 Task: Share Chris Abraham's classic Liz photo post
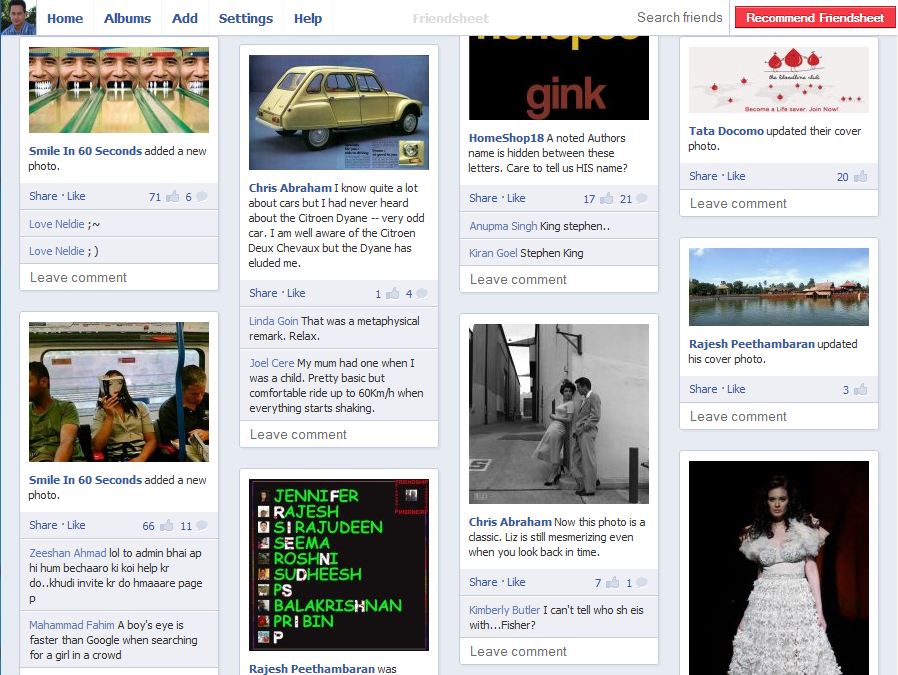tap(483, 582)
